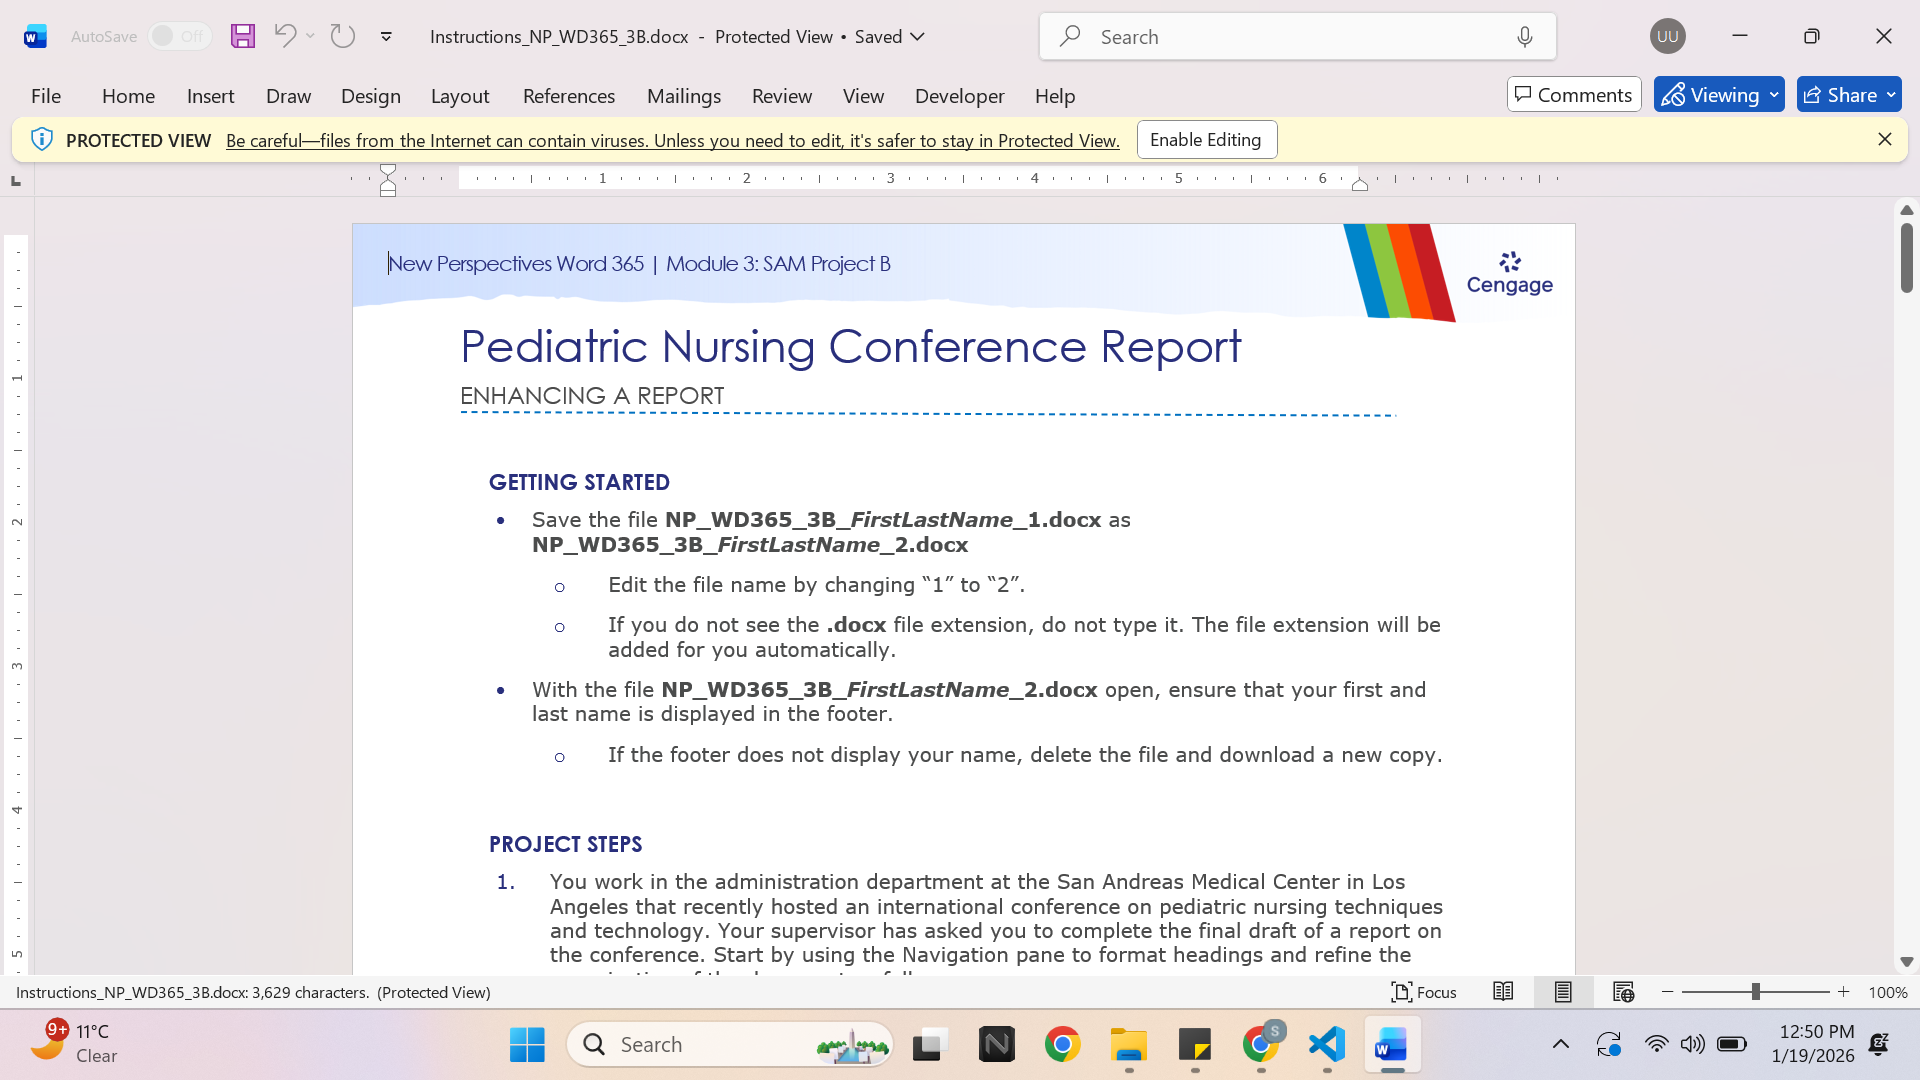This screenshot has width=1920, height=1080.
Task: Close the Protected View message bar
Action: tap(1884, 140)
